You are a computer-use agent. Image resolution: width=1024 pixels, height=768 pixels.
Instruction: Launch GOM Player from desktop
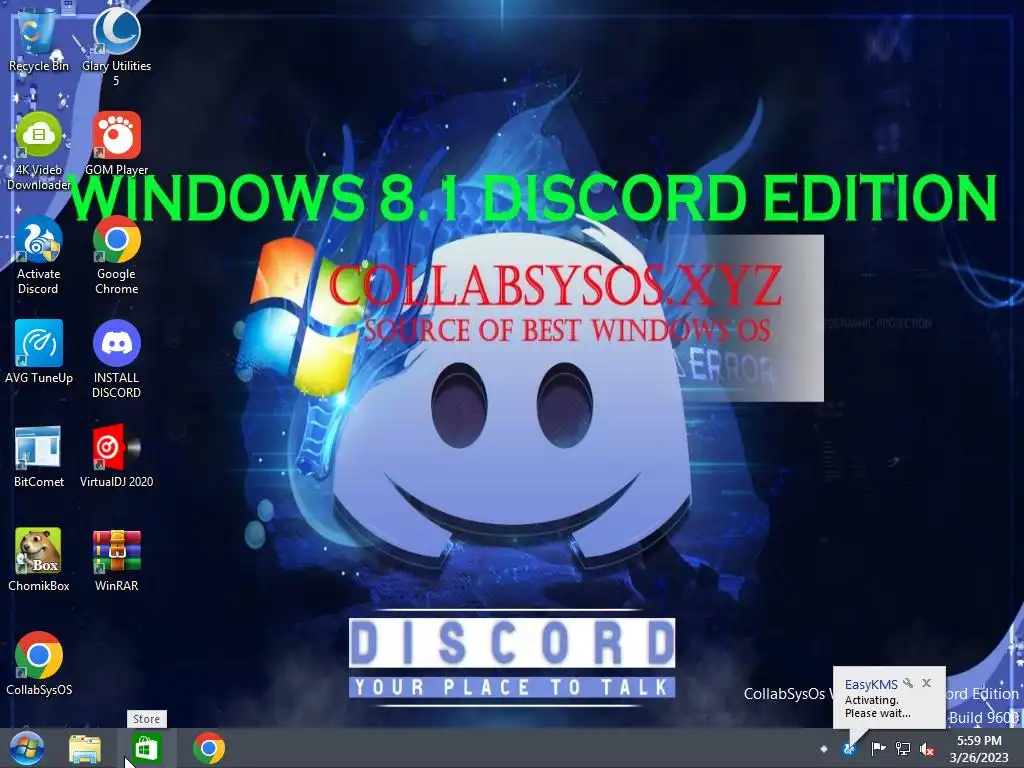coord(116,144)
